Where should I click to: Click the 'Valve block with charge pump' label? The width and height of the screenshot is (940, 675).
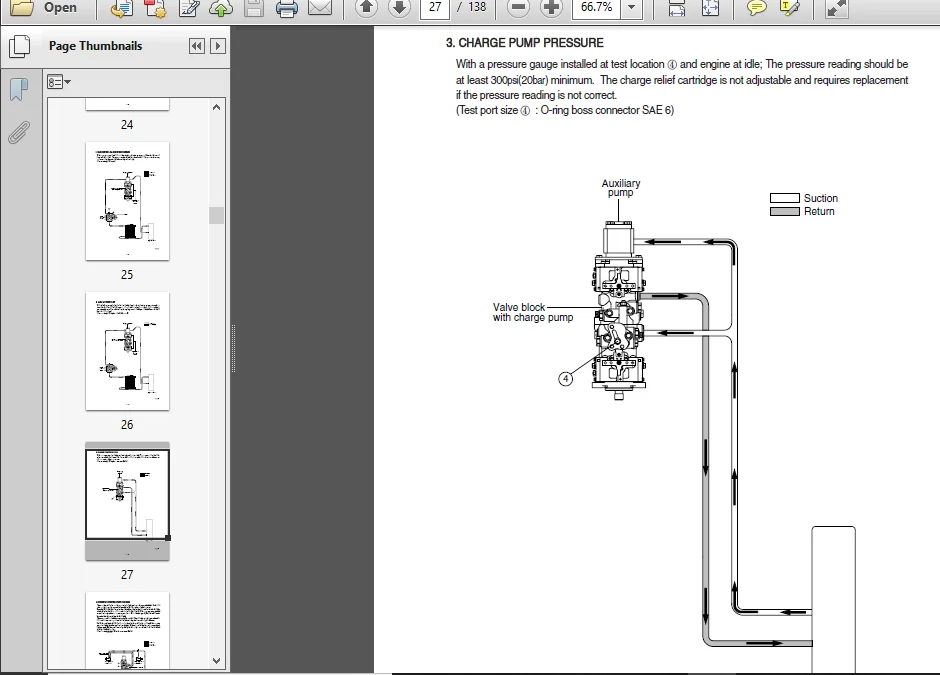pos(533,312)
